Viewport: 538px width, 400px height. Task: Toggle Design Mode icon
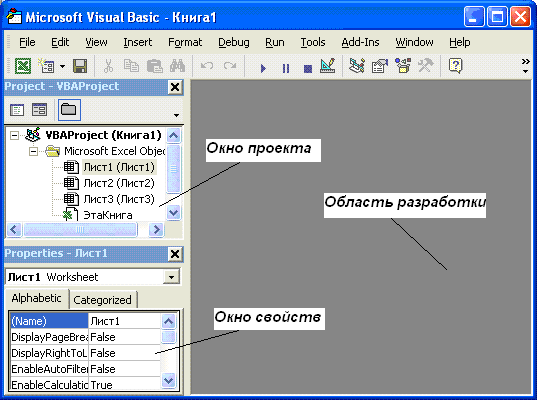pyautogui.click(x=327, y=66)
